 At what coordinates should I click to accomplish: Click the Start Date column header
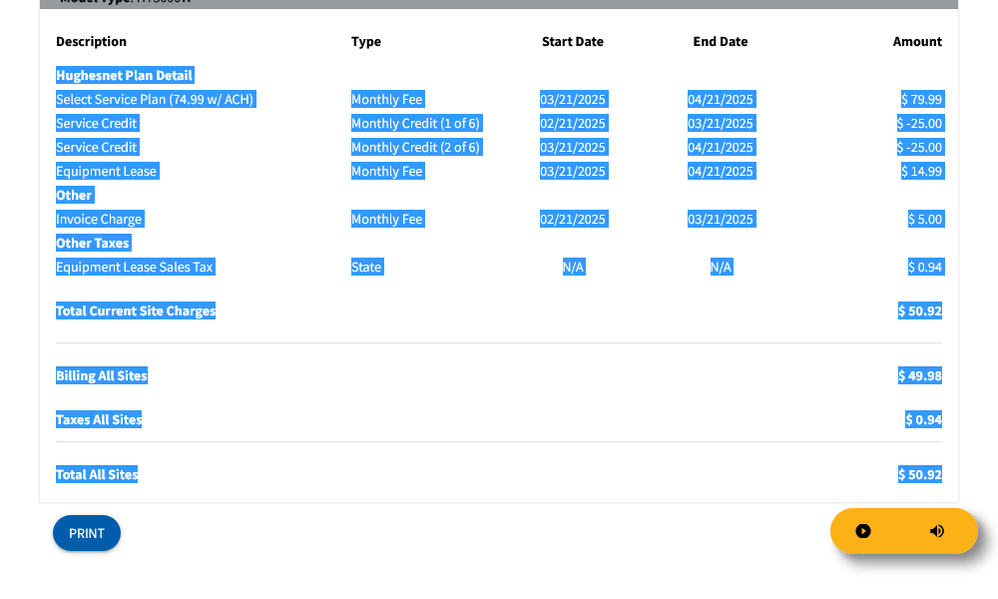[x=572, y=41]
